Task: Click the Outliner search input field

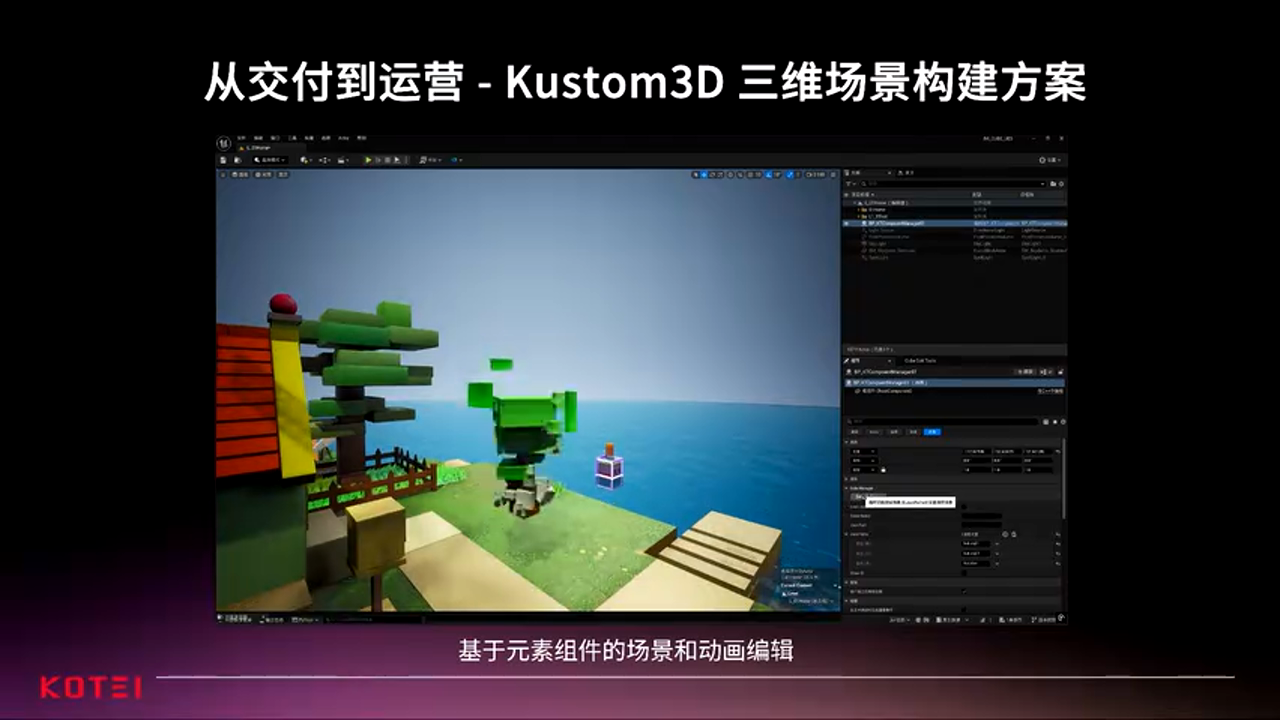Action: (948, 184)
